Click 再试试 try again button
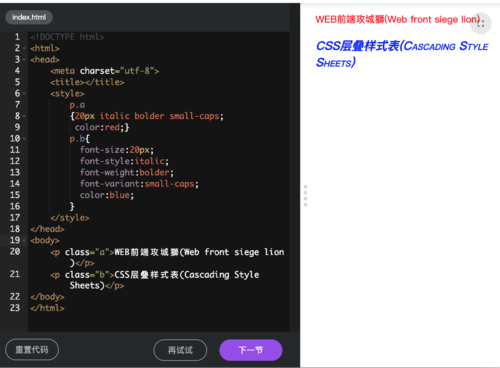The height and width of the screenshot is (368, 500). (180, 350)
